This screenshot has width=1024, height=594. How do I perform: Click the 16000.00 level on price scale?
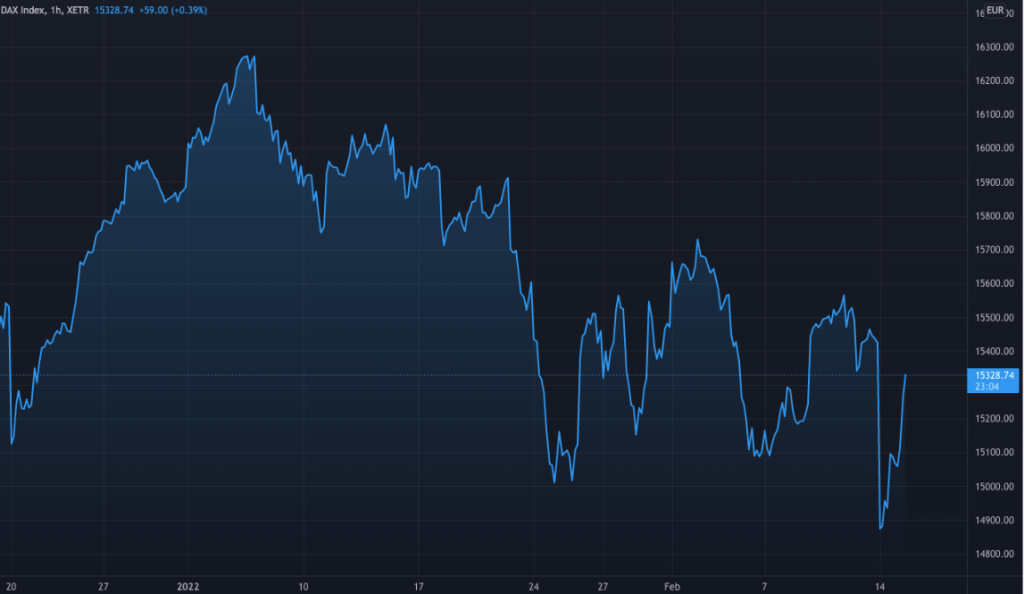pos(995,149)
